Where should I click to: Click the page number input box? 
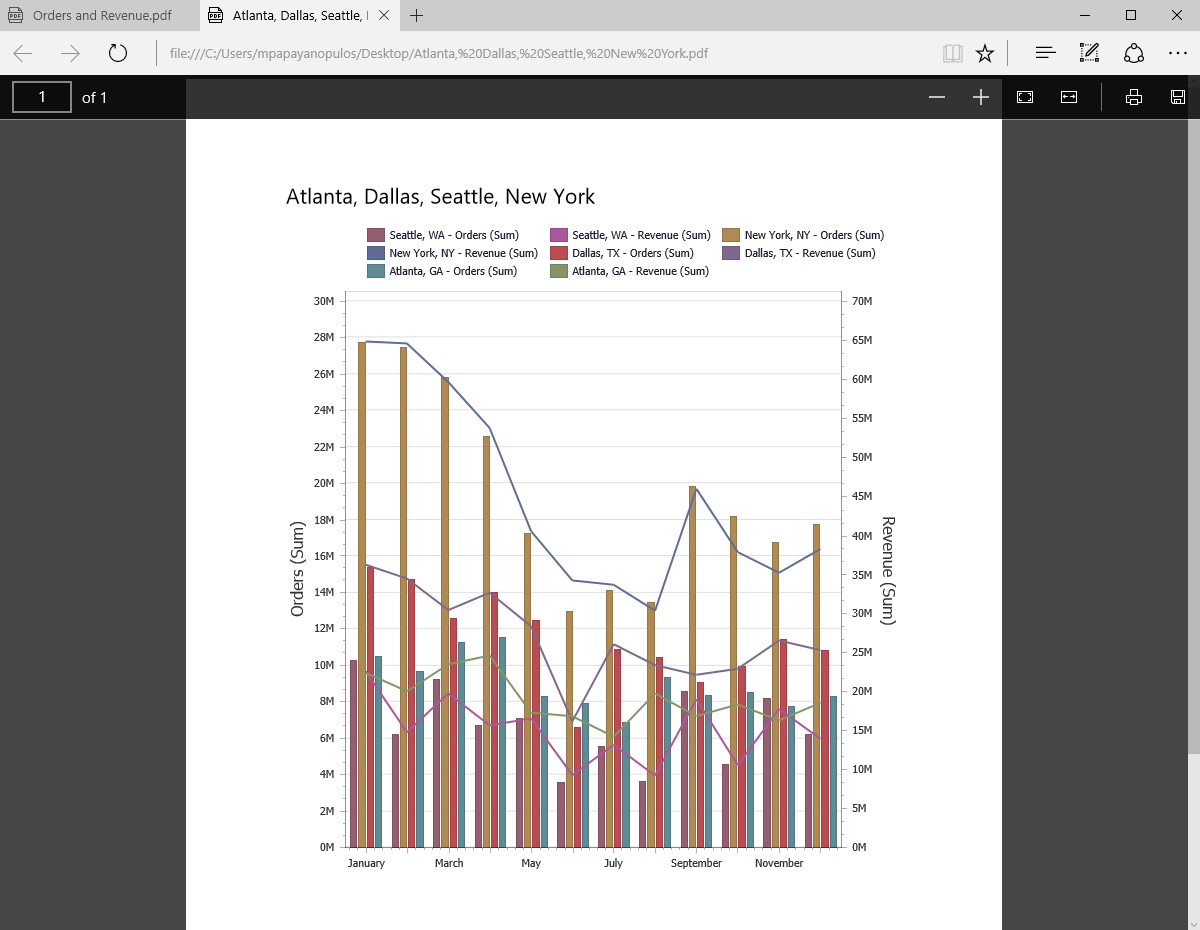42,97
